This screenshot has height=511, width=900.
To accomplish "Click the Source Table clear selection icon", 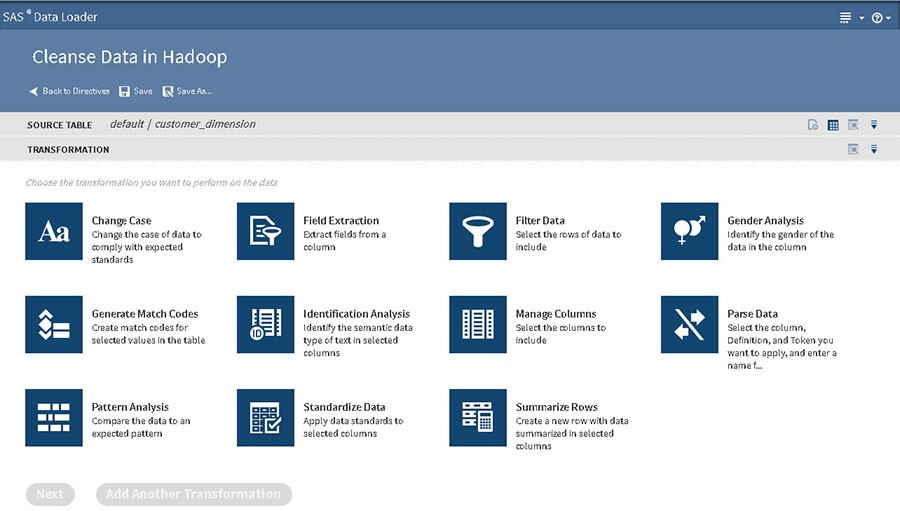I will tap(853, 125).
